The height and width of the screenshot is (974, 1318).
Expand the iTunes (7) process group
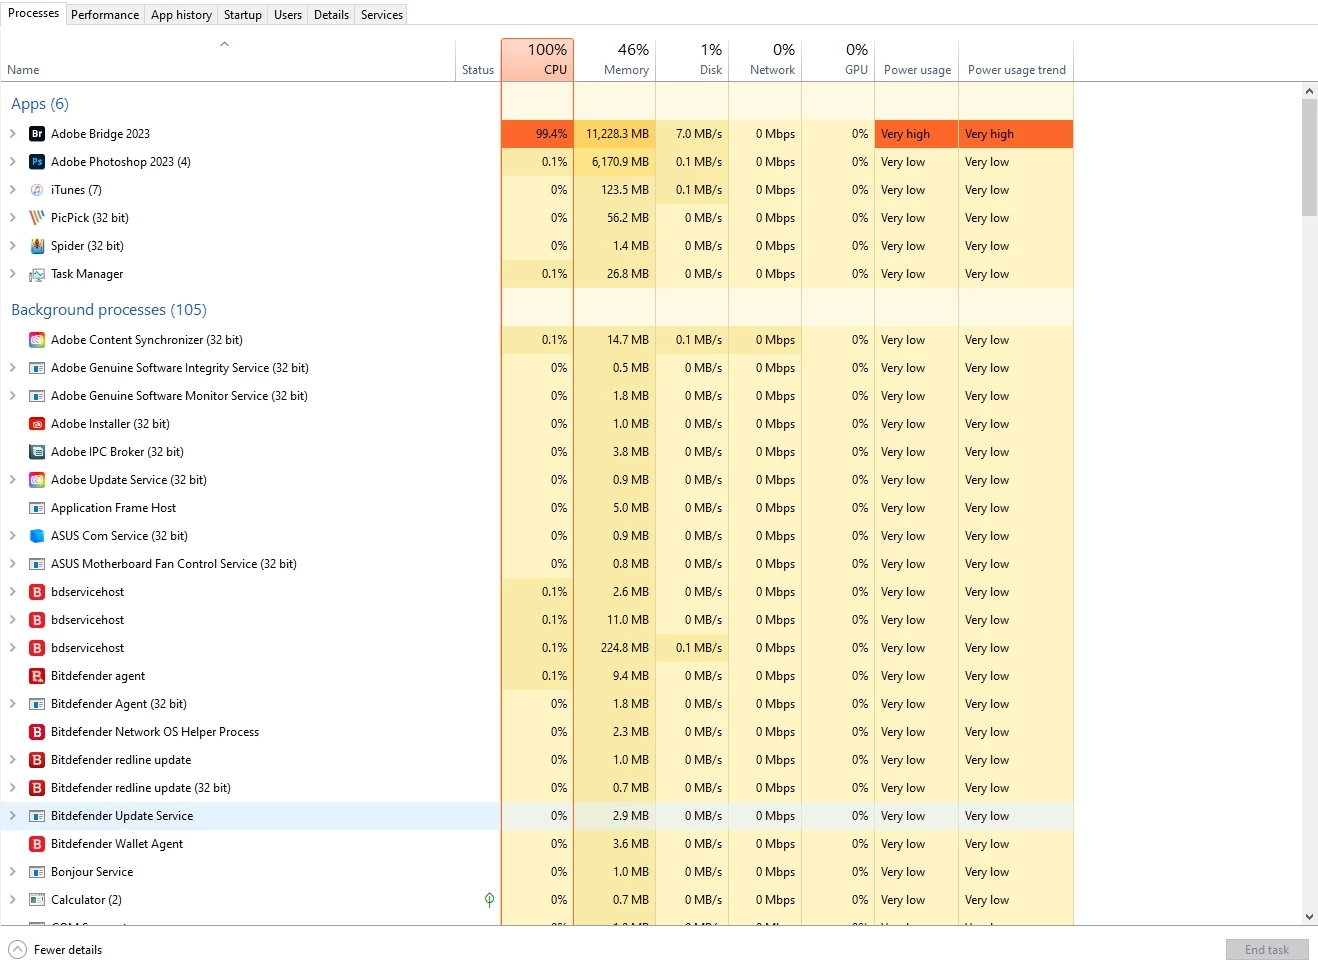(x=13, y=190)
